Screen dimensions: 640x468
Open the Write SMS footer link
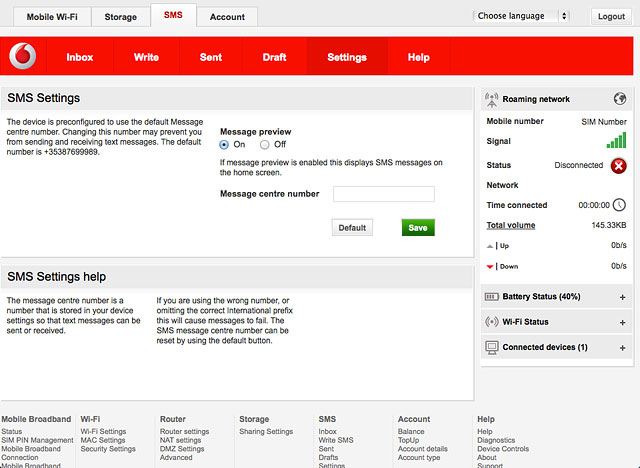[x=336, y=440]
